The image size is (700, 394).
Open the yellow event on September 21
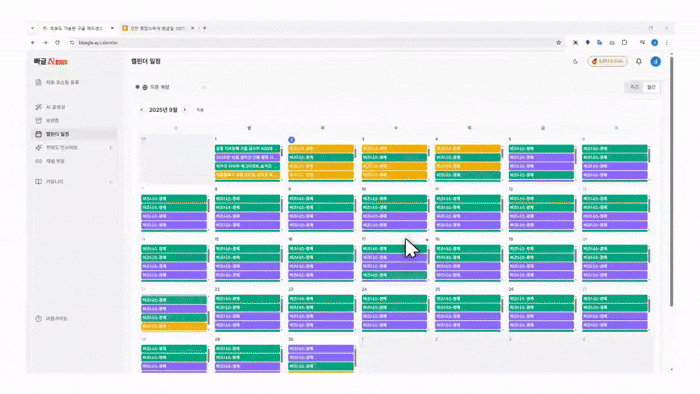pyautogui.click(x=174, y=327)
